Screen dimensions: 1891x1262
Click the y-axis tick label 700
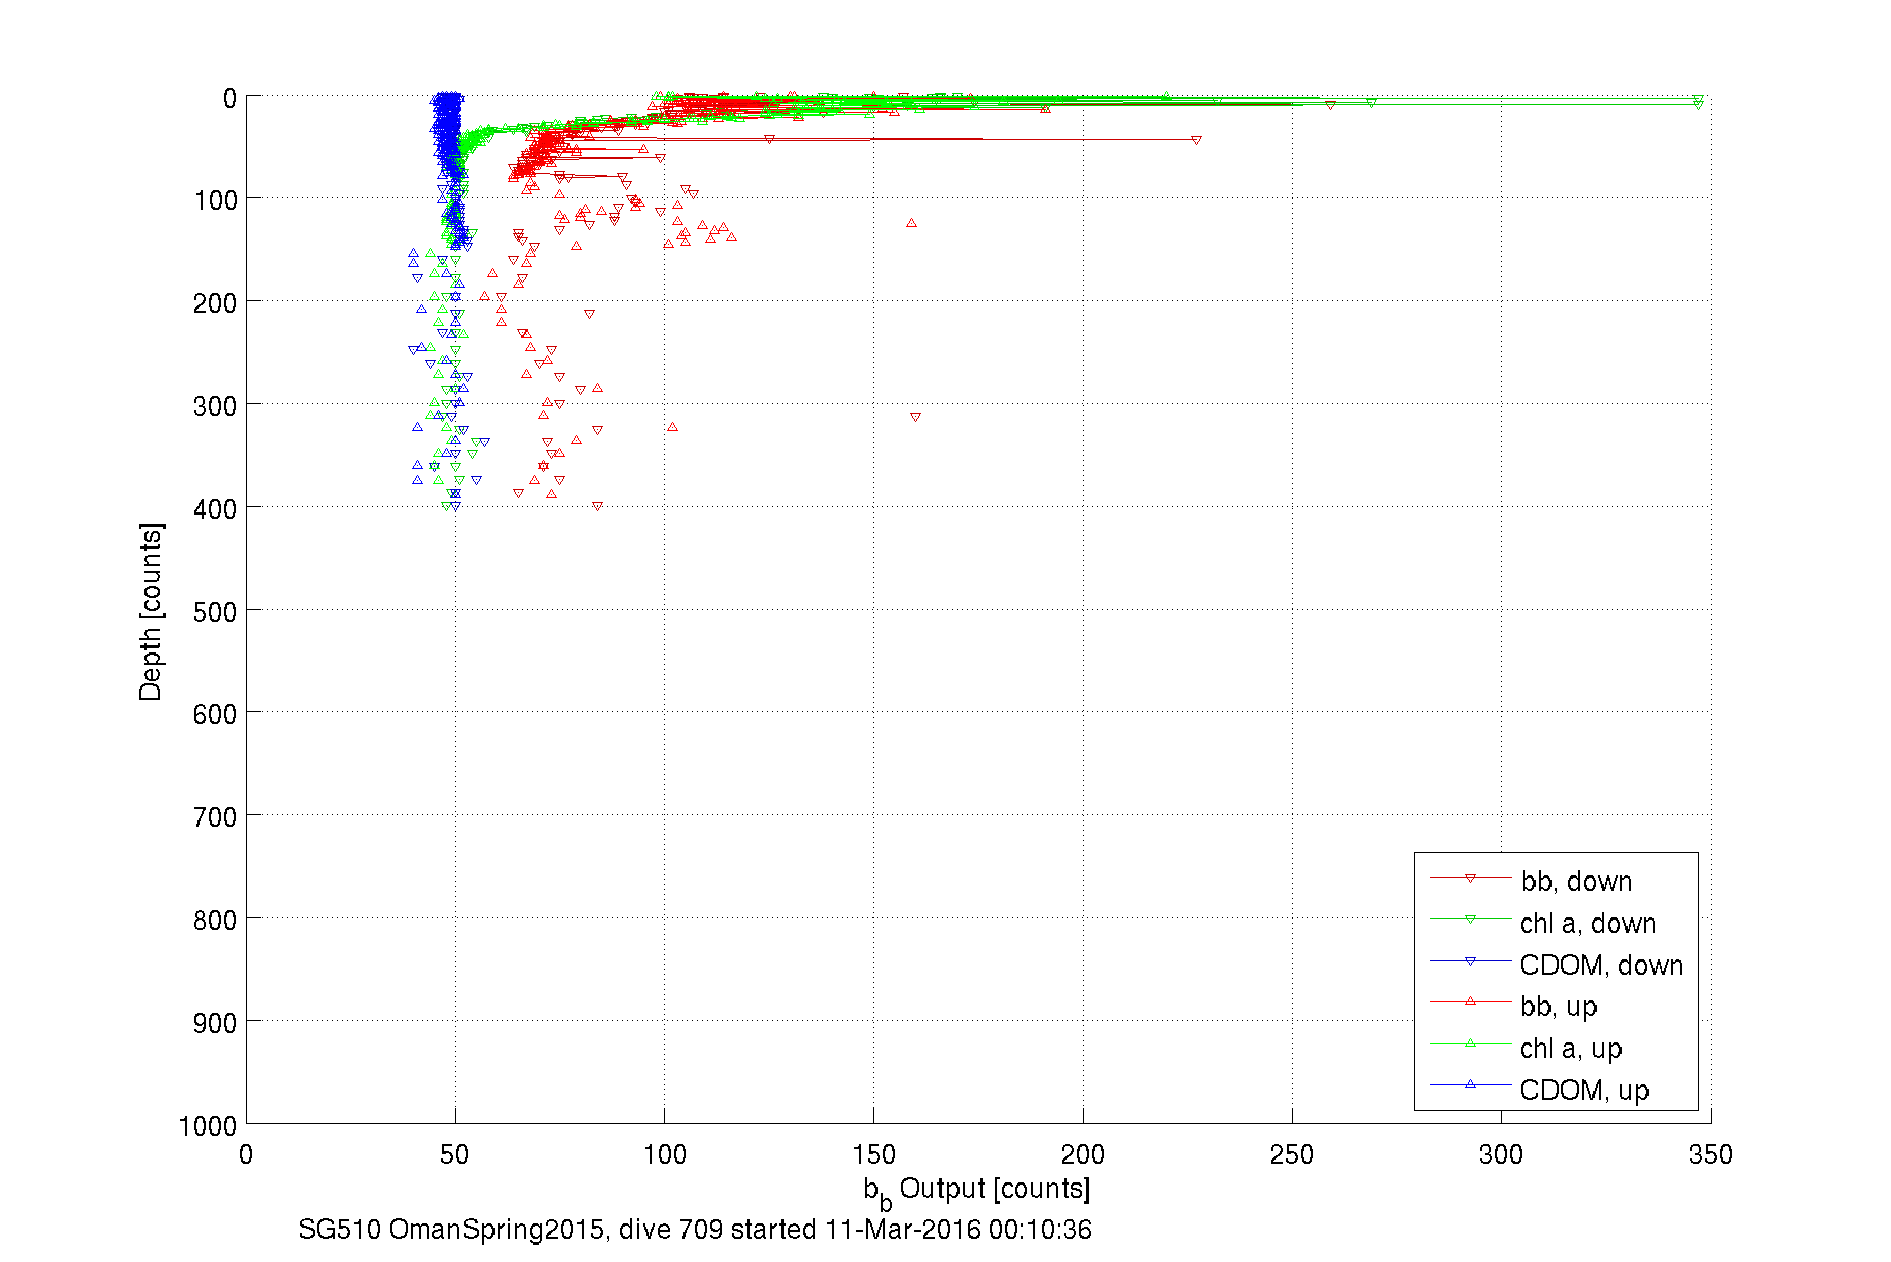(x=215, y=816)
